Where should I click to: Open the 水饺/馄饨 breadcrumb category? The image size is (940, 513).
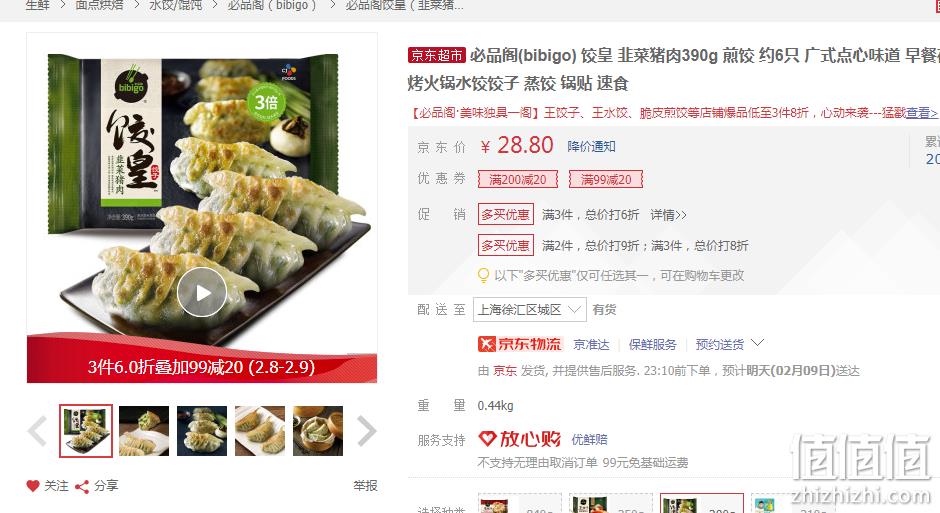point(176,5)
